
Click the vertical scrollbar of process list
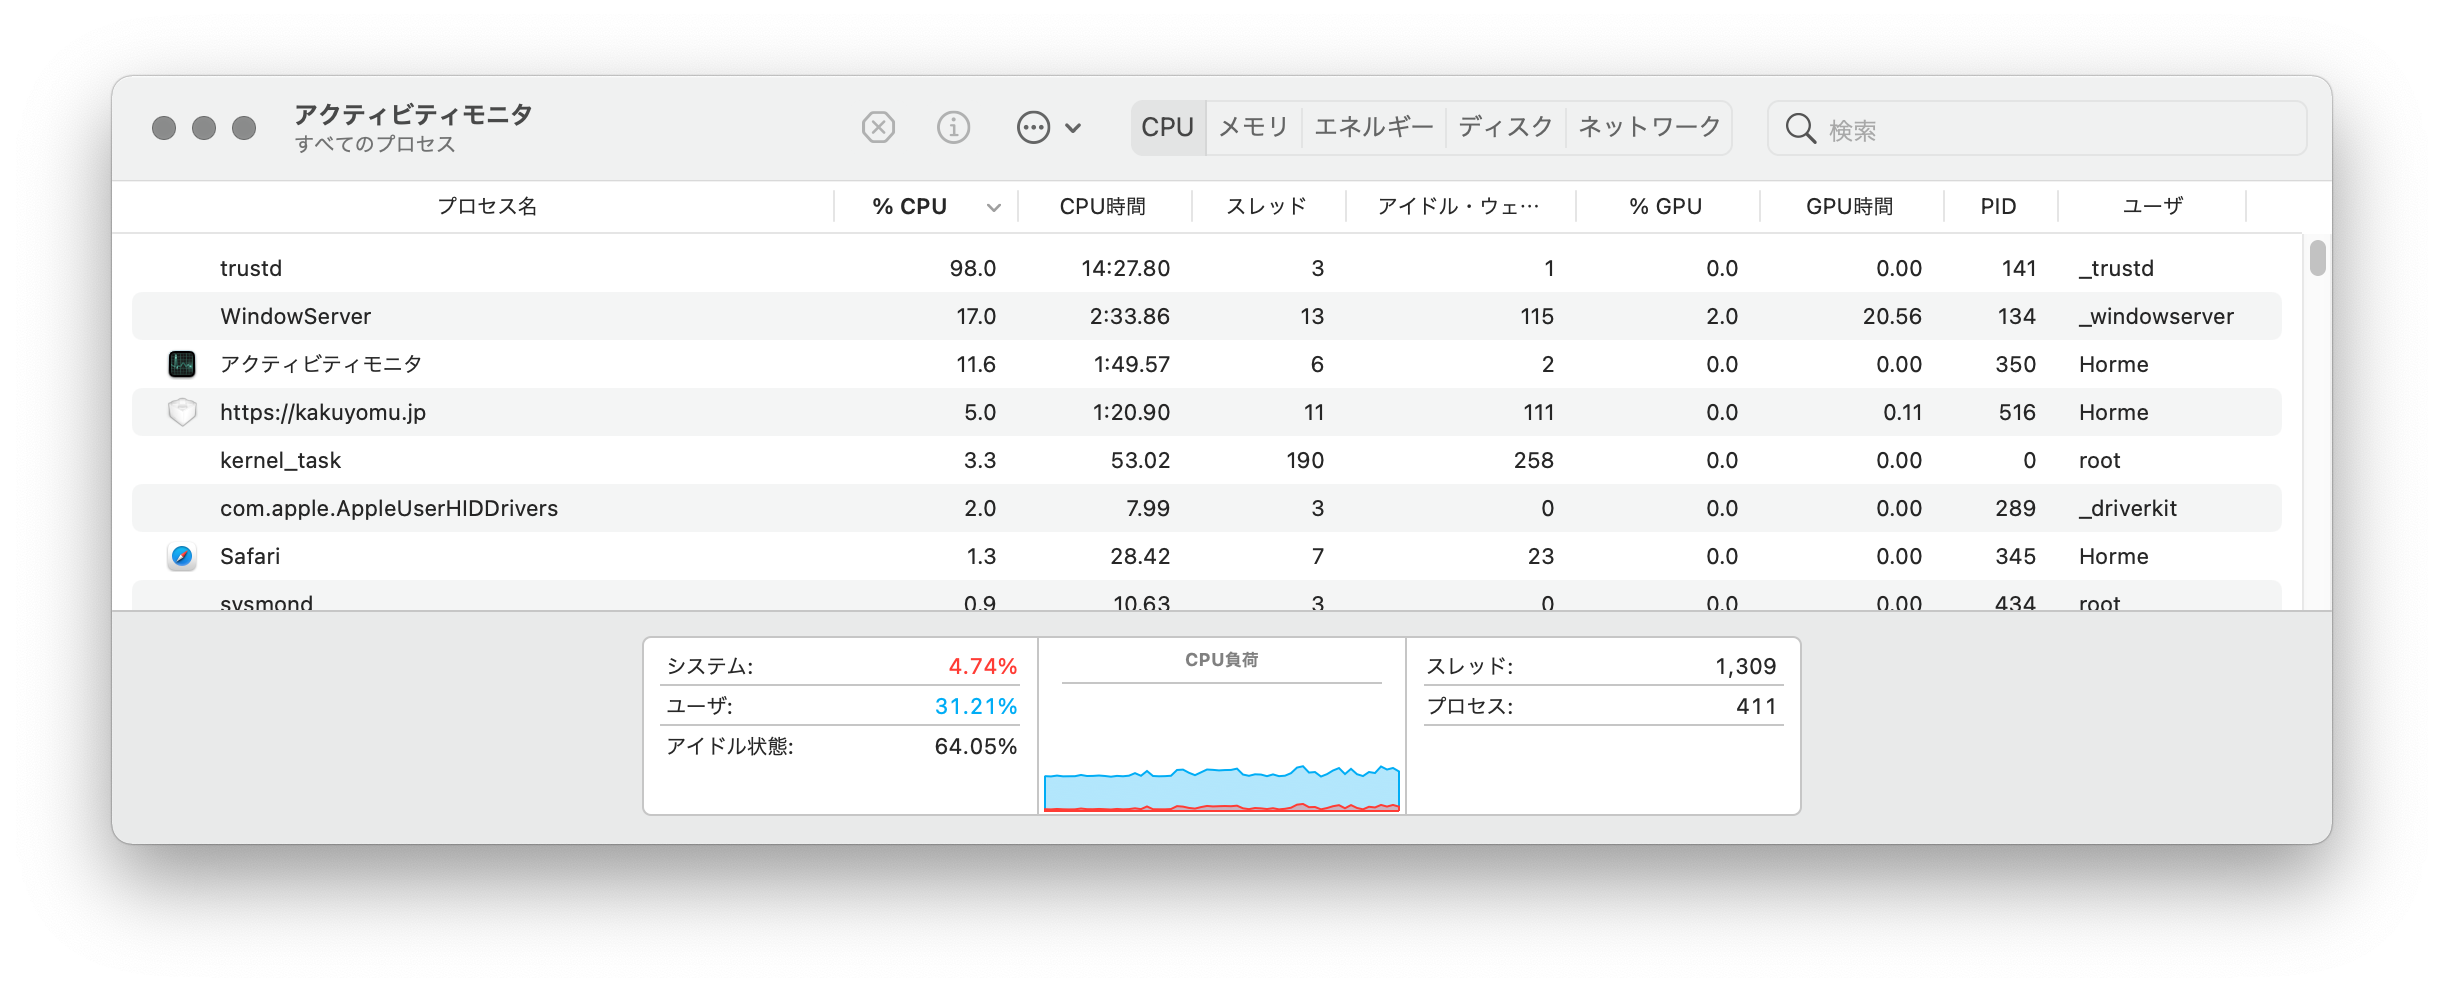coord(2317,258)
